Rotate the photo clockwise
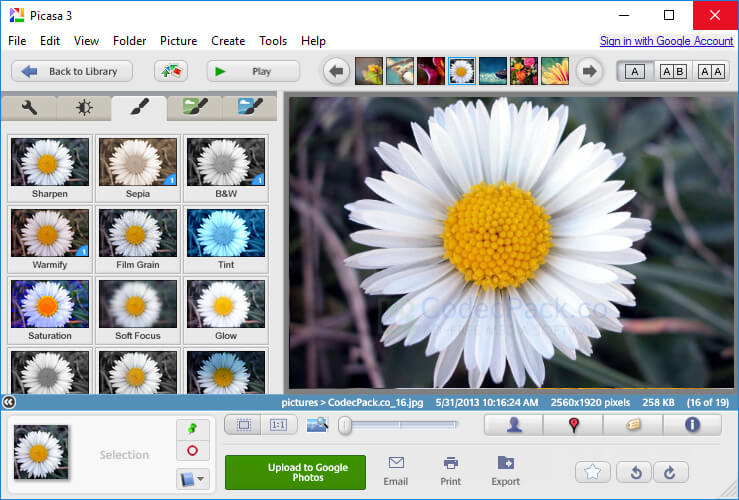 tap(669, 472)
